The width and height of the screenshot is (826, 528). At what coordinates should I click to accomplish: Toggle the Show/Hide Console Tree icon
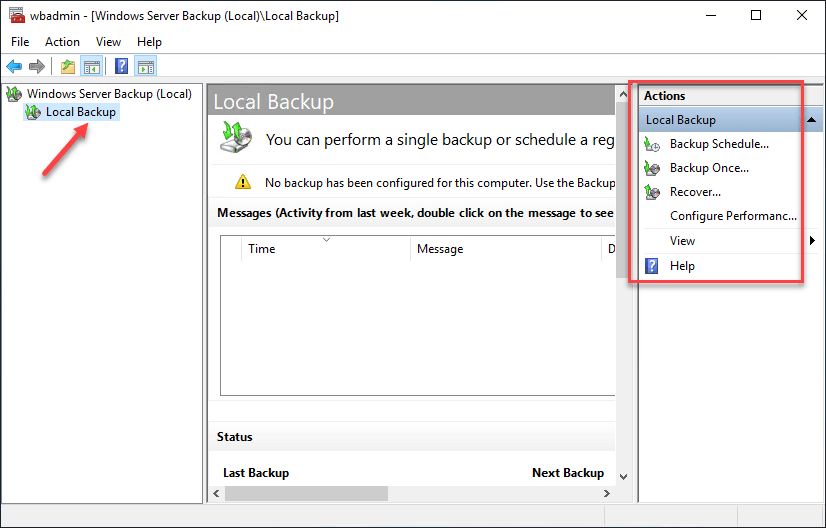(x=92, y=66)
